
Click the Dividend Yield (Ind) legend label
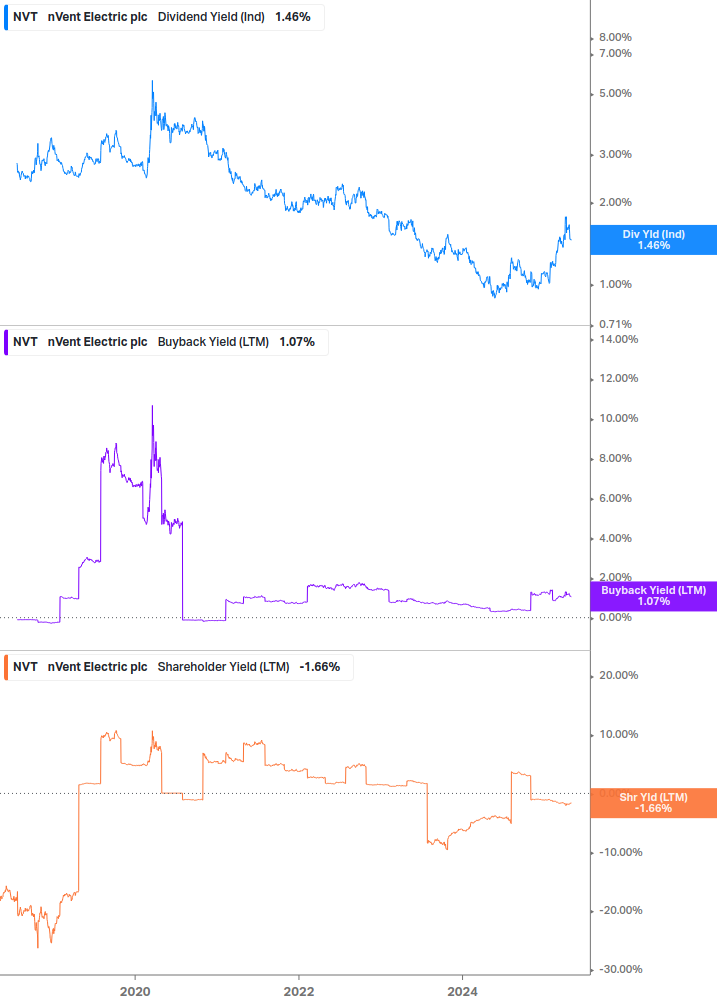tap(211, 17)
